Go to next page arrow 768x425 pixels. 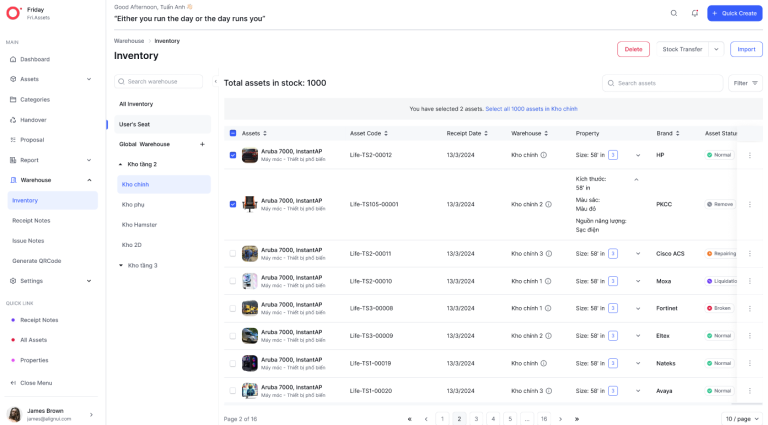coord(560,419)
